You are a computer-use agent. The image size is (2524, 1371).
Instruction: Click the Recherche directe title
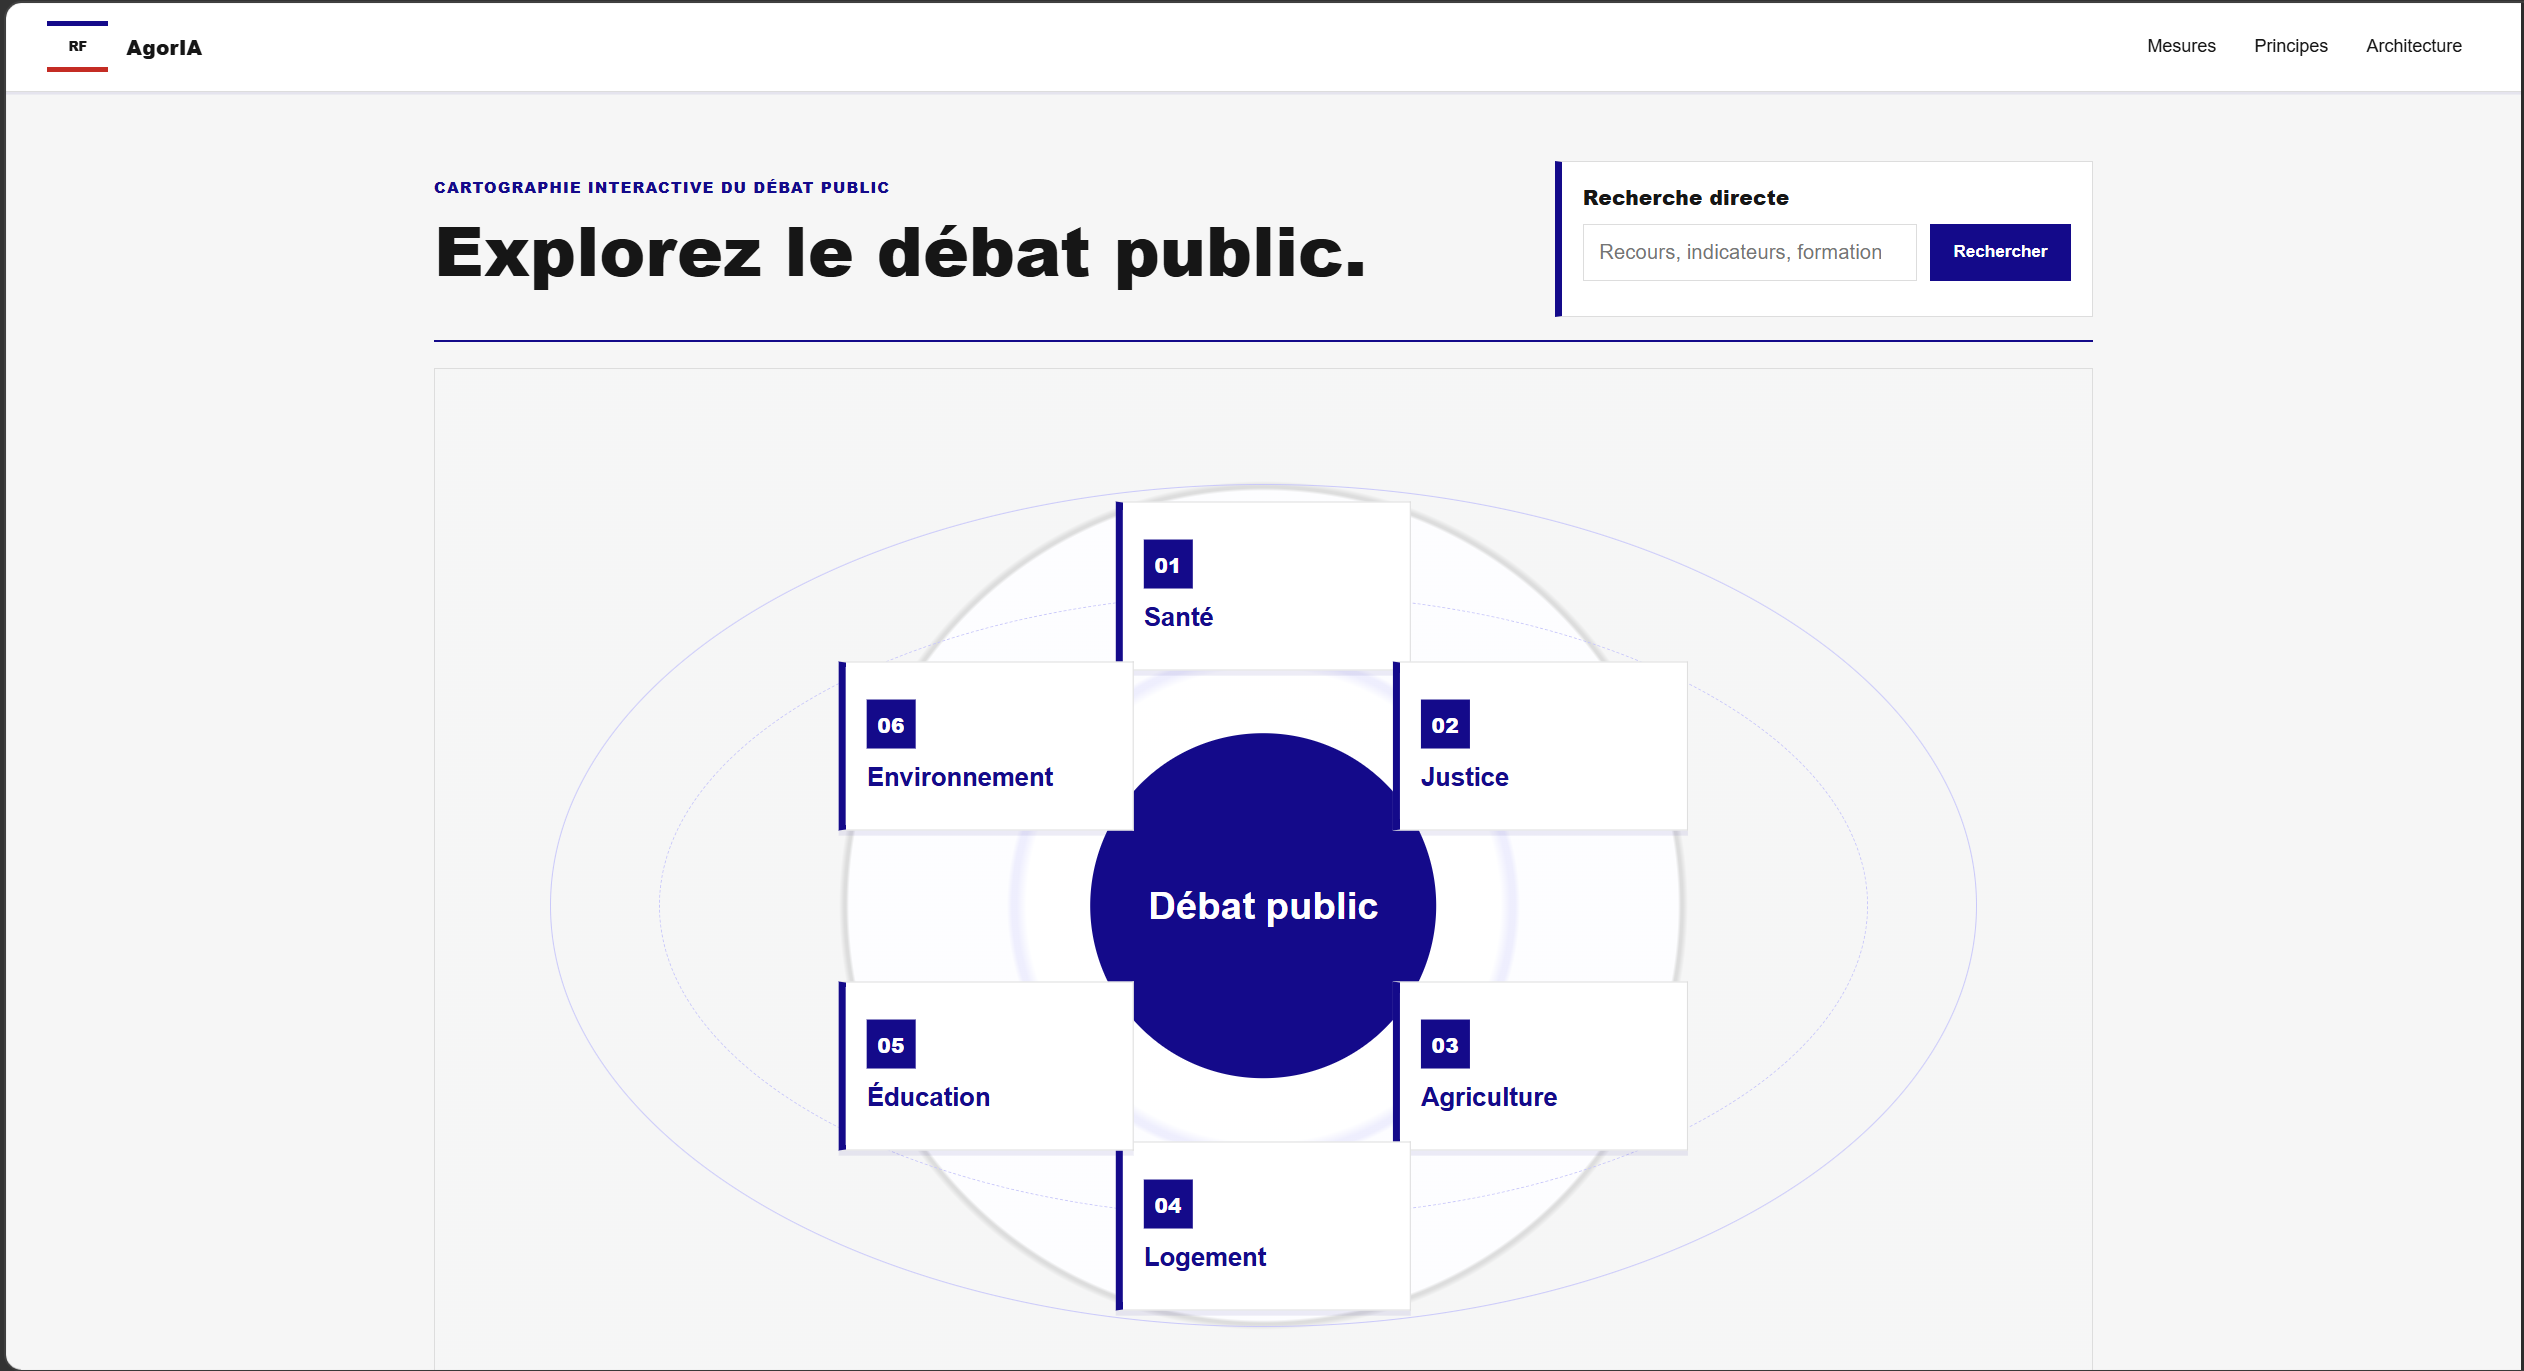coord(1685,198)
